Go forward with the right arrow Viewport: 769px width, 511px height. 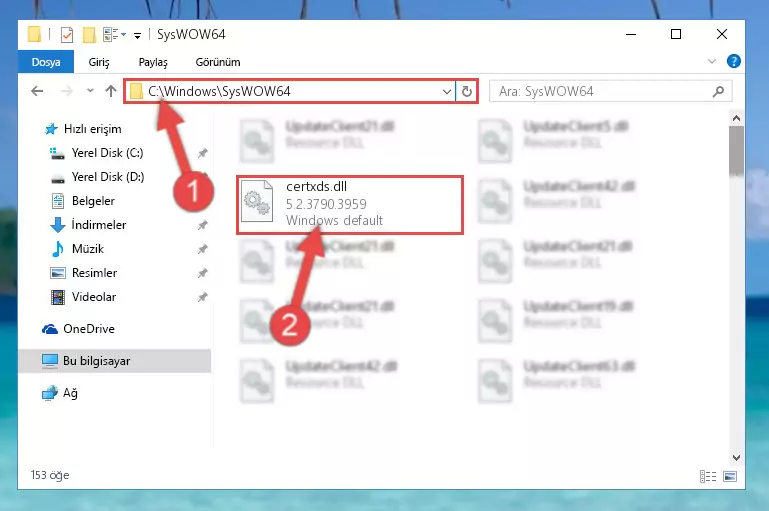66,91
